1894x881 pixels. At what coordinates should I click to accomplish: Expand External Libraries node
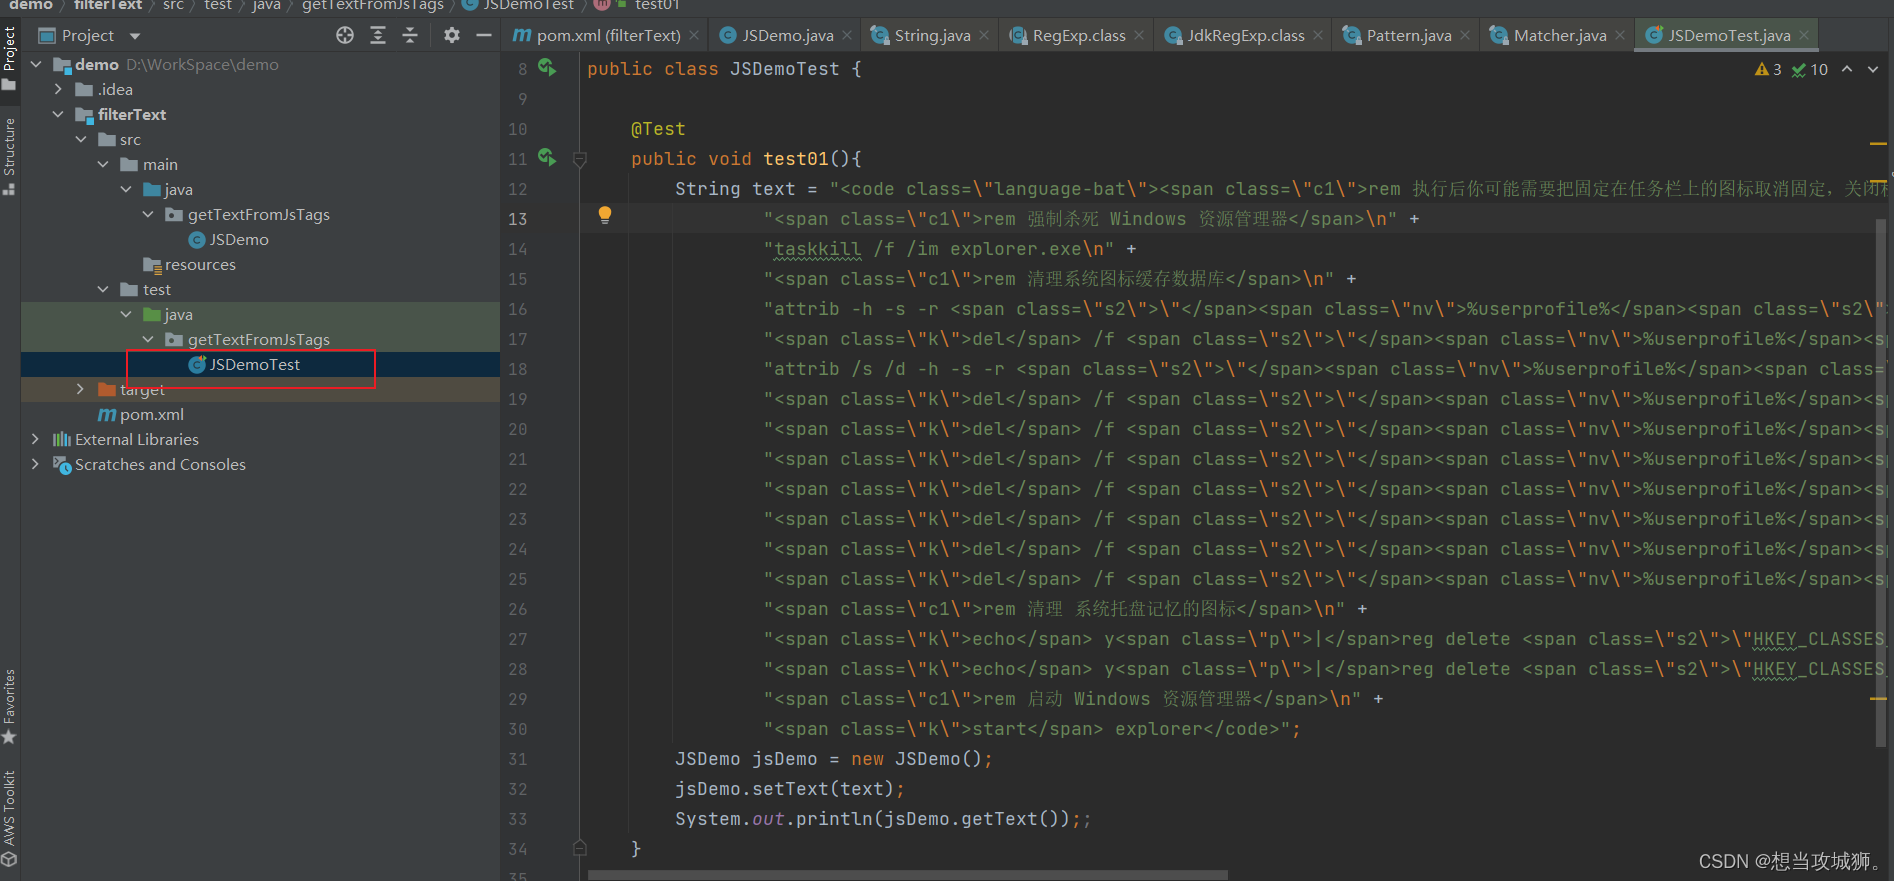(x=36, y=439)
